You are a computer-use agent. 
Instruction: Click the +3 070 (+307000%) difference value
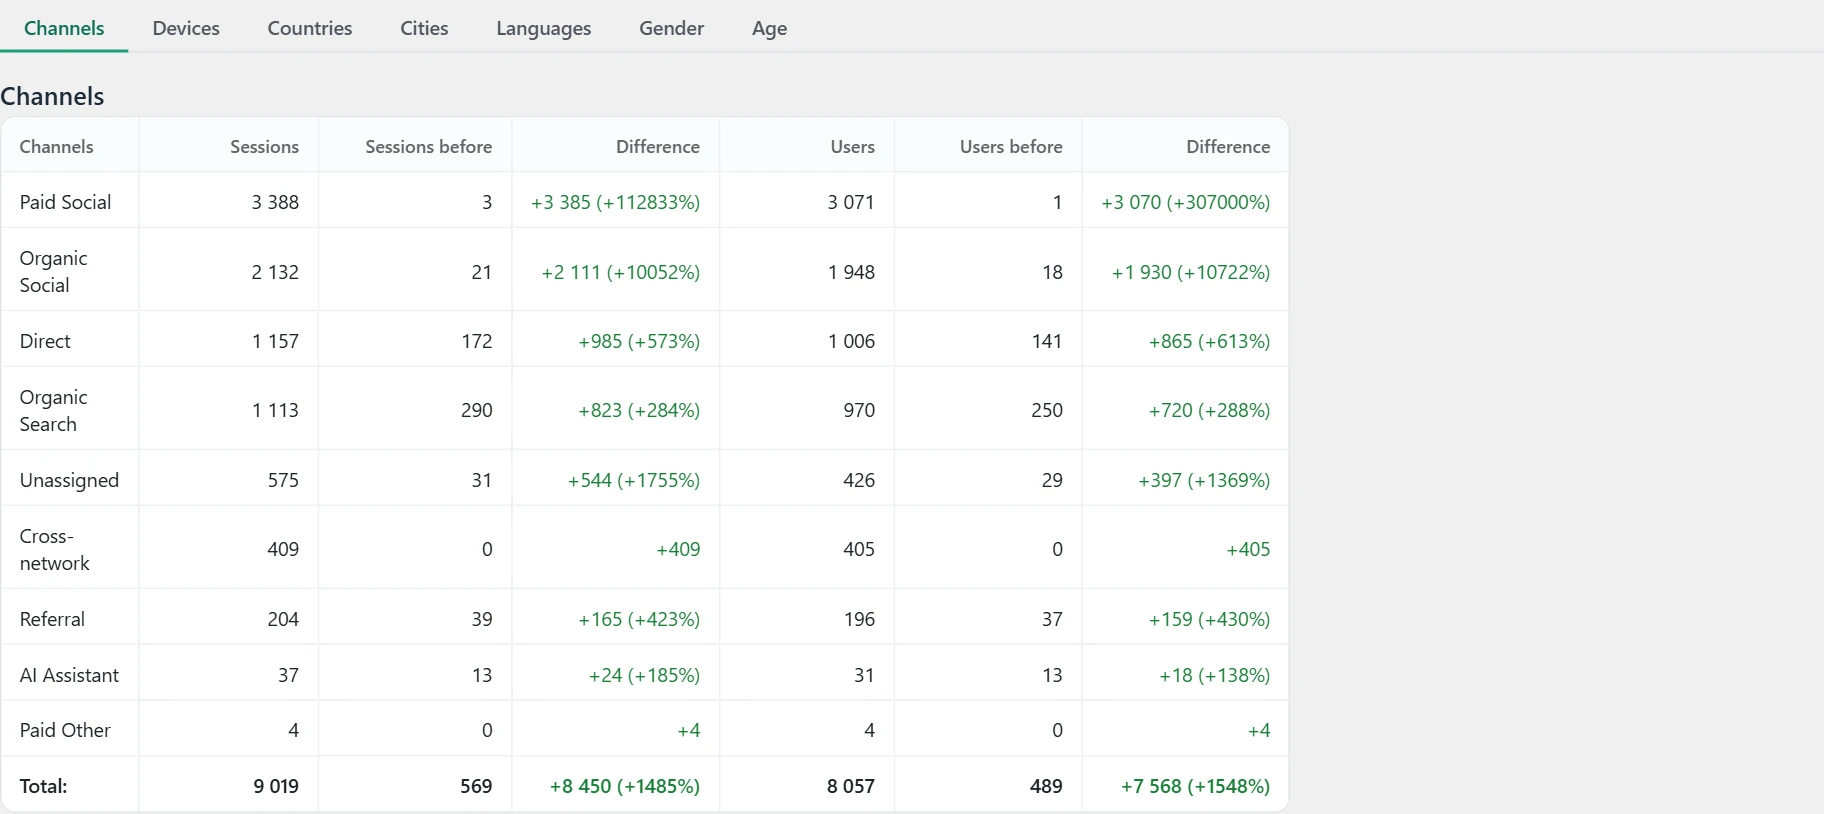click(x=1186, y=202)
